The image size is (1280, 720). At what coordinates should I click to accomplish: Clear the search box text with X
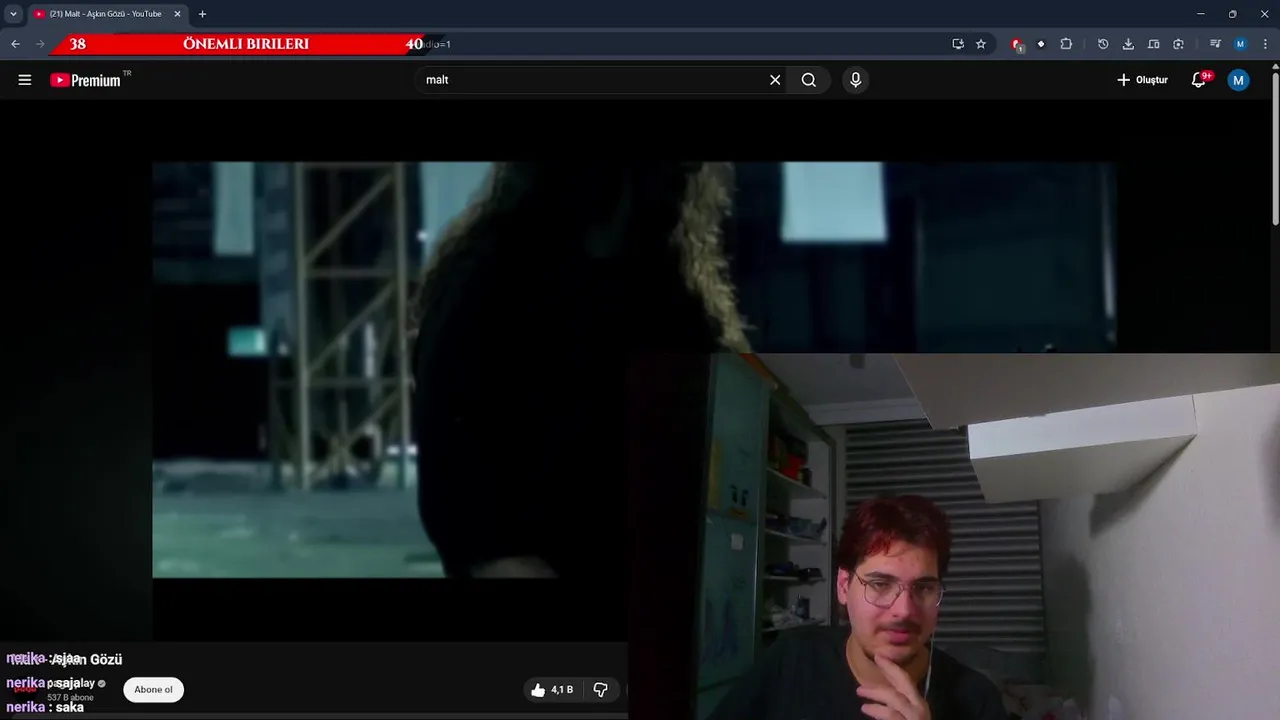click(x=775, y=80)
